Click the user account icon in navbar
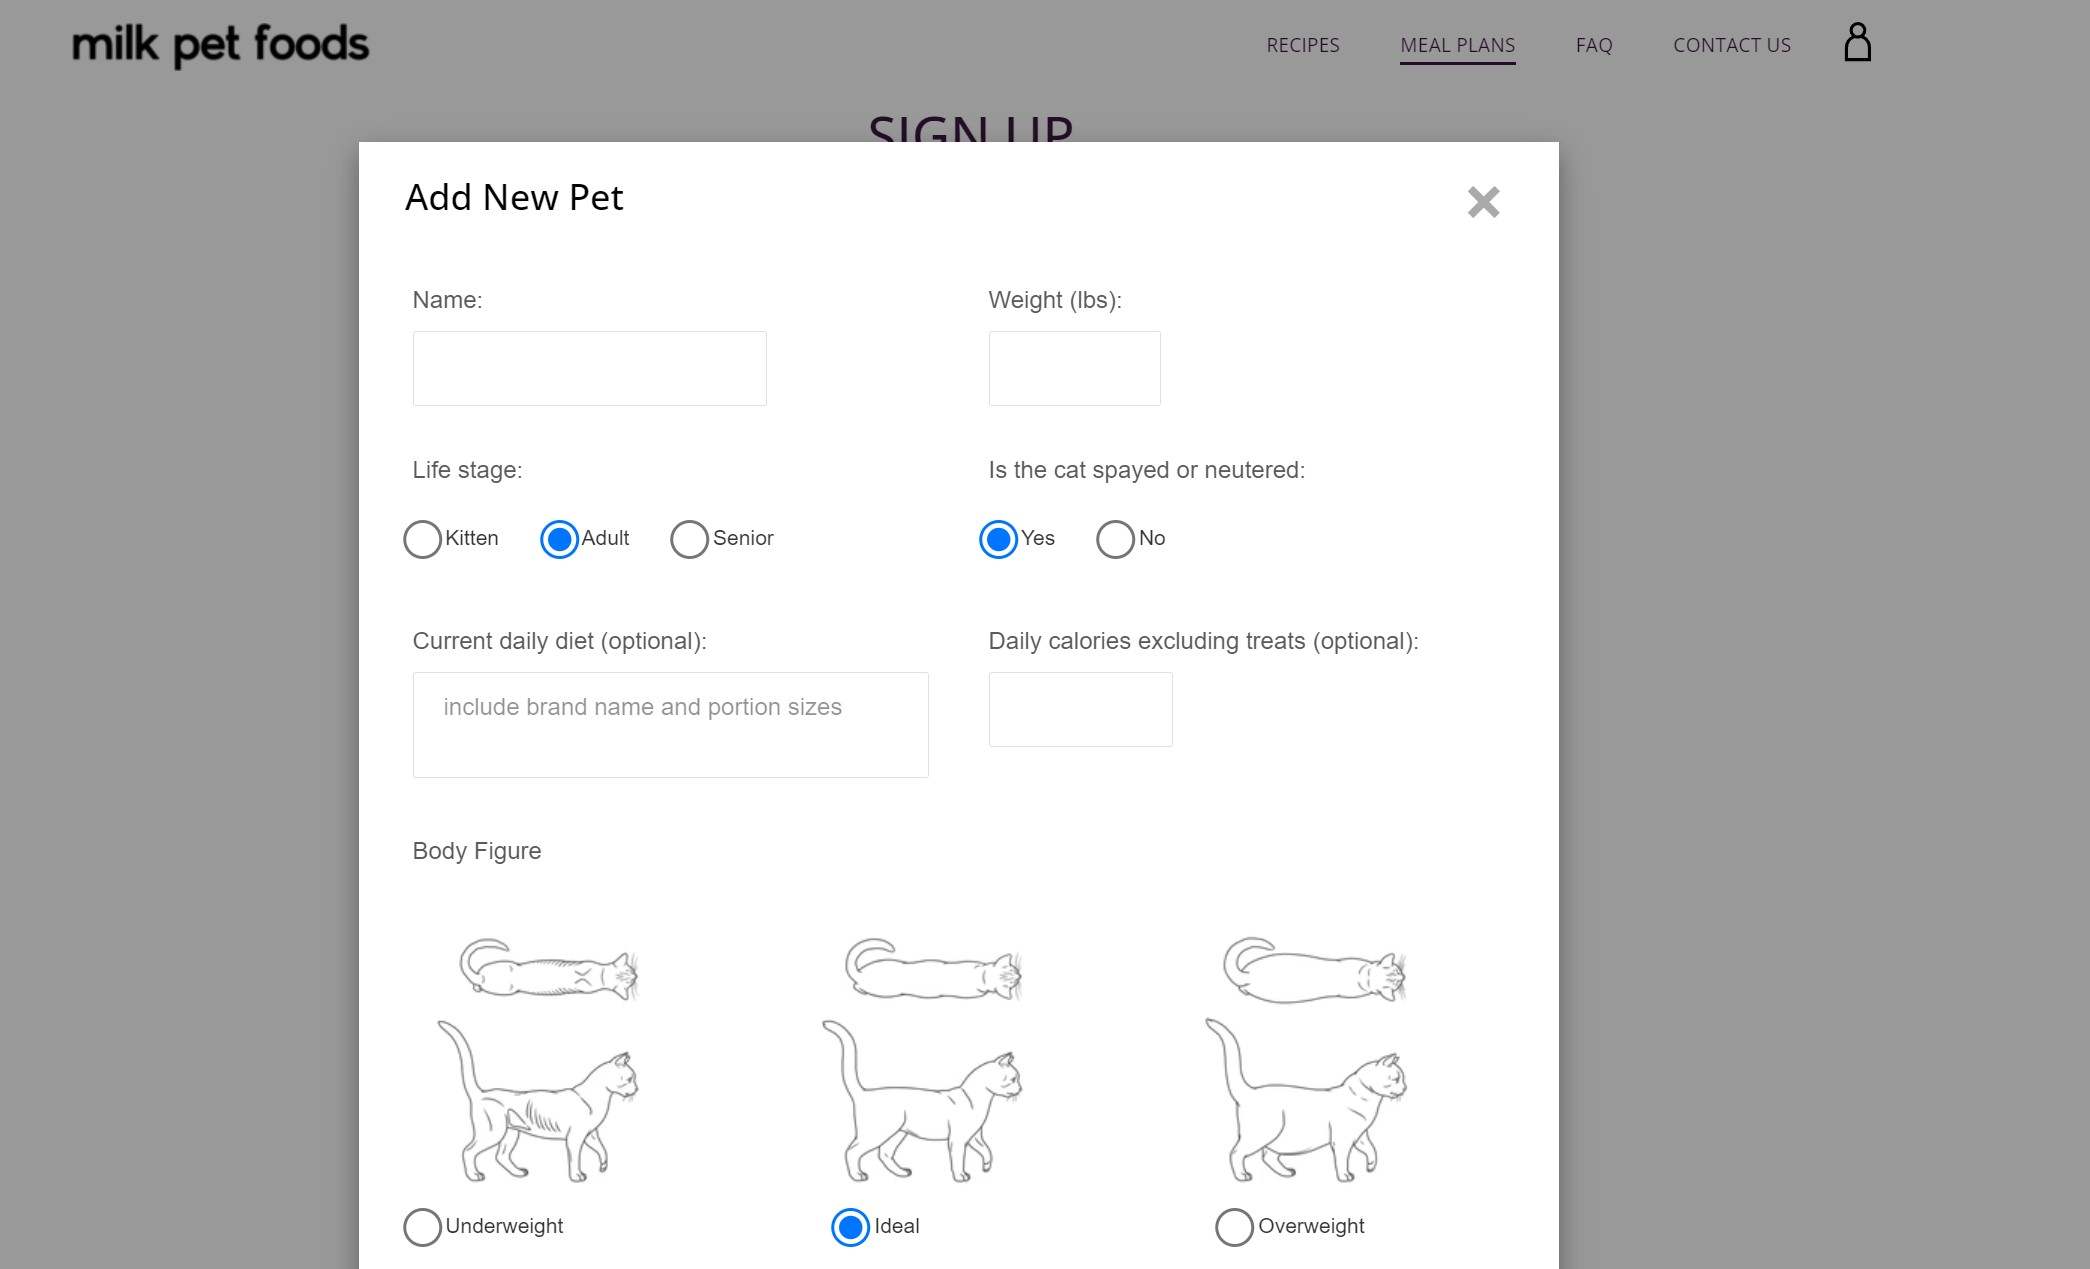Screen dimensions: 2090x1269 pyautogui.click(x=1857, y=43)
